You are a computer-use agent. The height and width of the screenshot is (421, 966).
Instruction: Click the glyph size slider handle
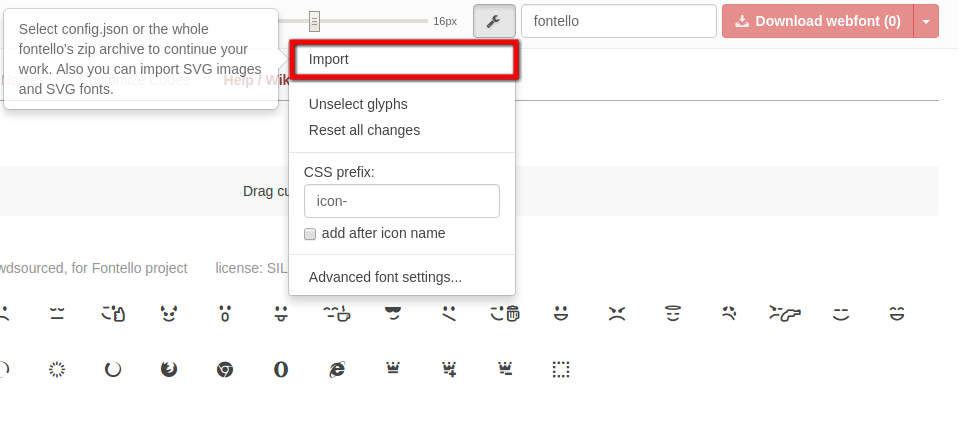(x=314, y=21)
